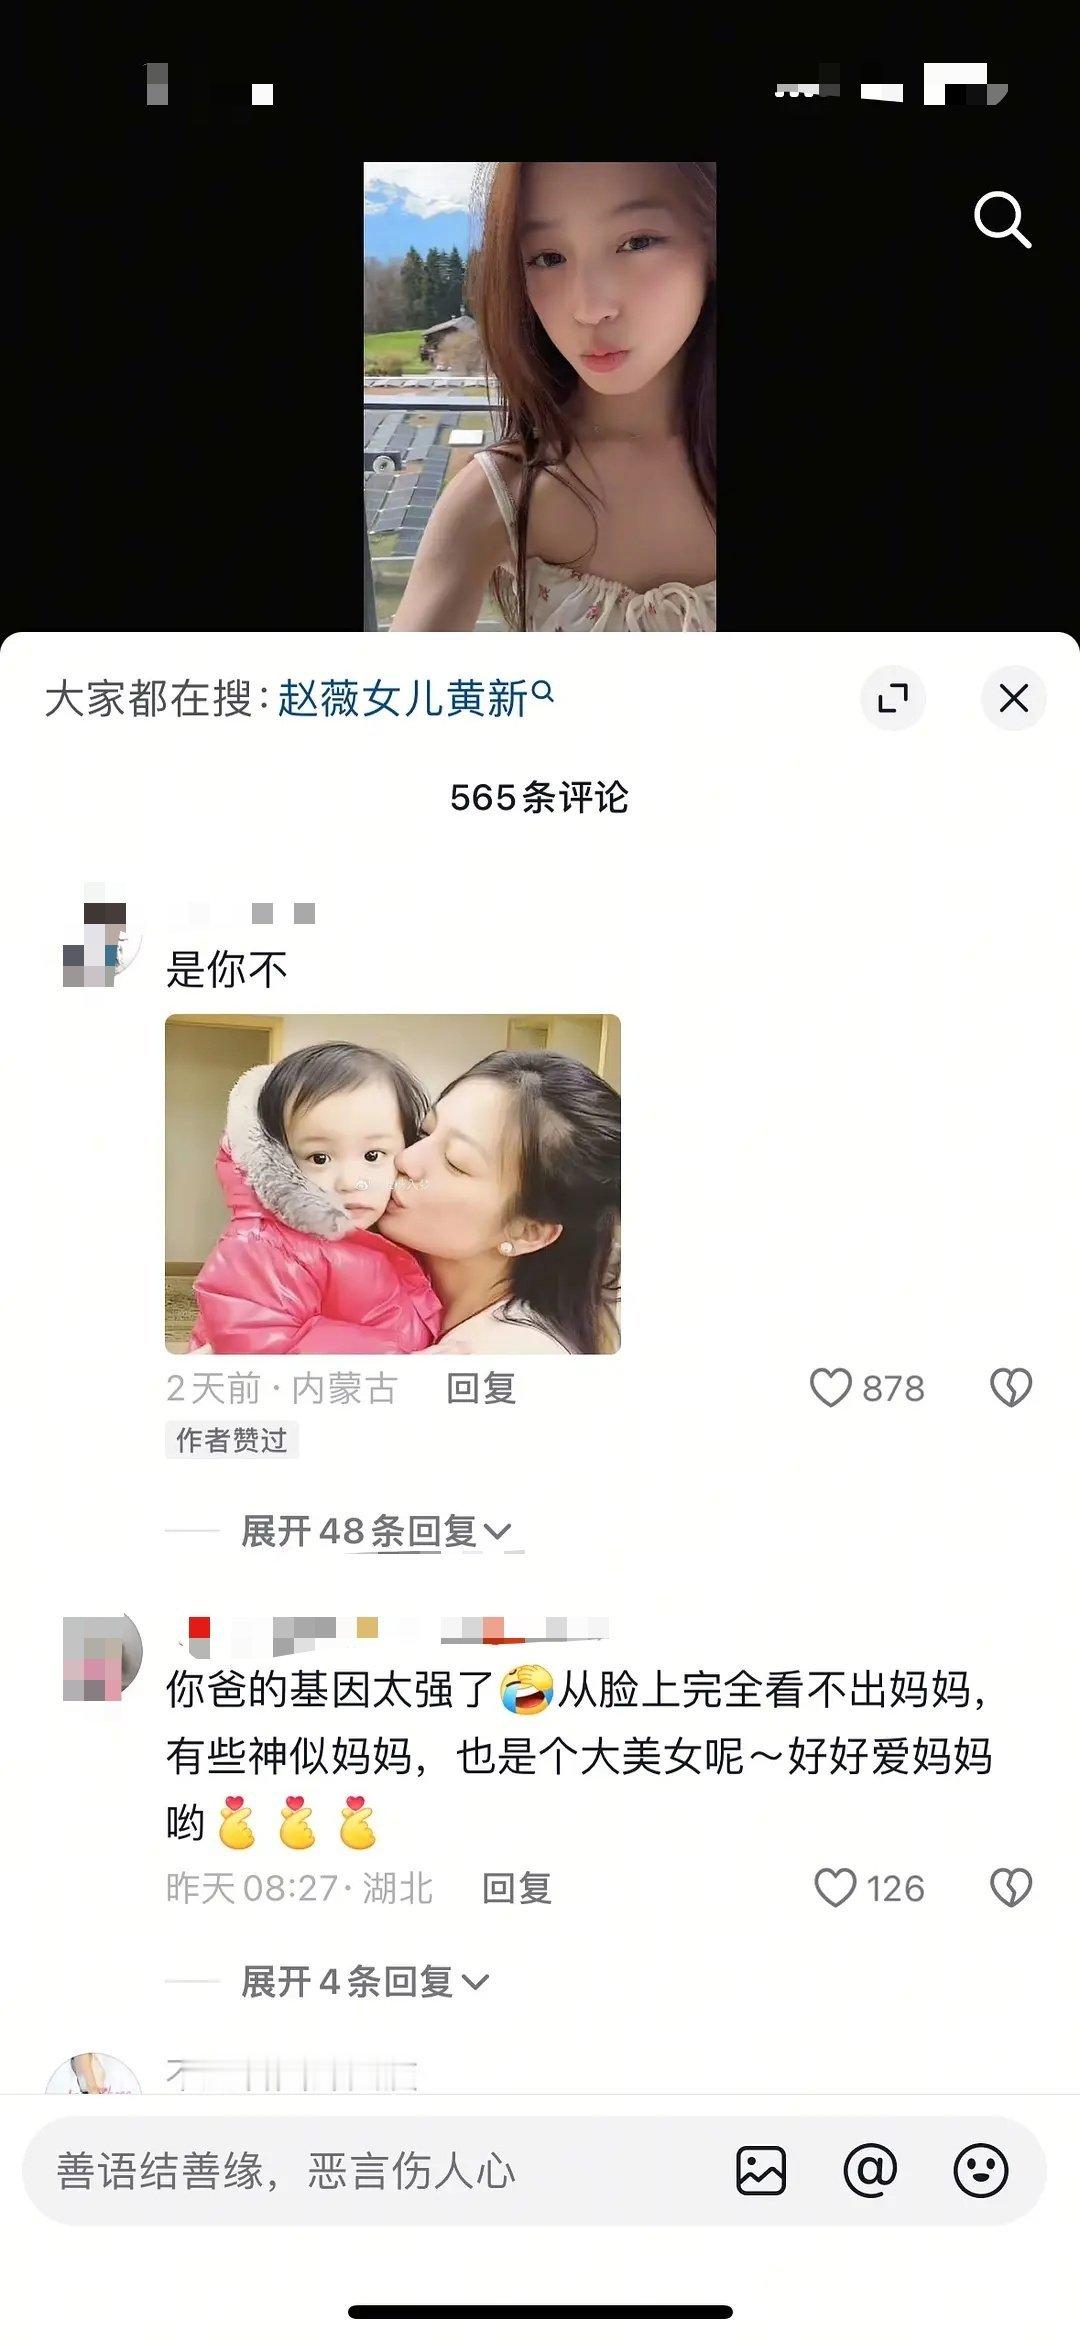Tap the @ mention icon
The width and height of the screenshot is (1080, 2341).
pyautogui.click(x=870, y=2171)
